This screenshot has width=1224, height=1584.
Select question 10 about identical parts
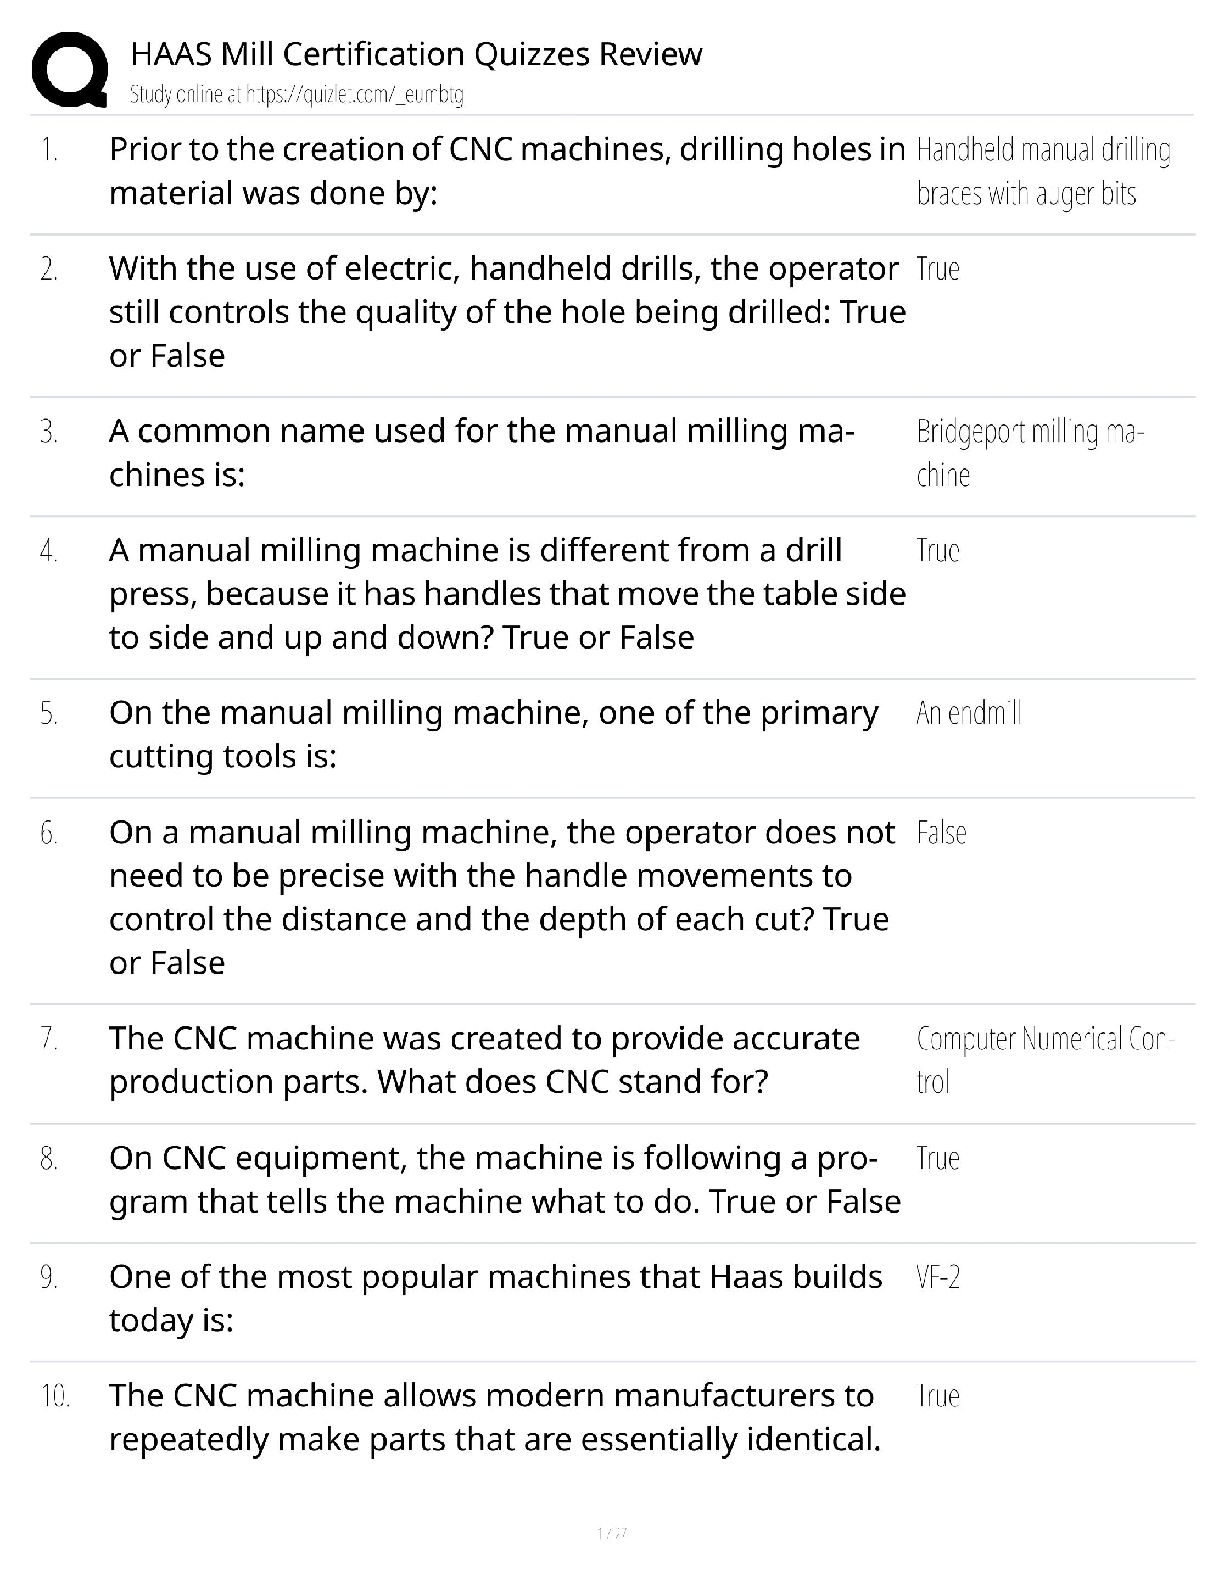tap(494, 1417)
